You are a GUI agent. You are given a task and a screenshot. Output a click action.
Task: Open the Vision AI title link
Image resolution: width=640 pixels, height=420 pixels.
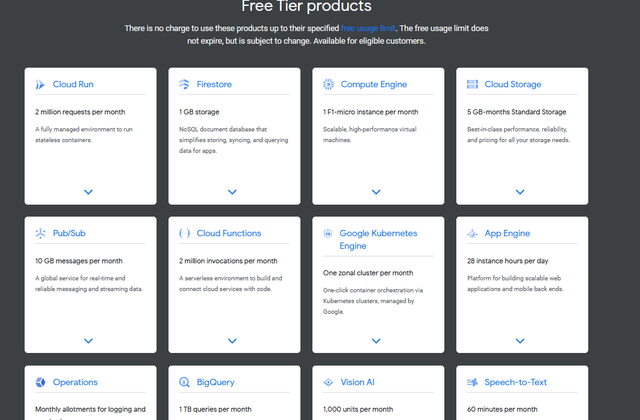358,382
